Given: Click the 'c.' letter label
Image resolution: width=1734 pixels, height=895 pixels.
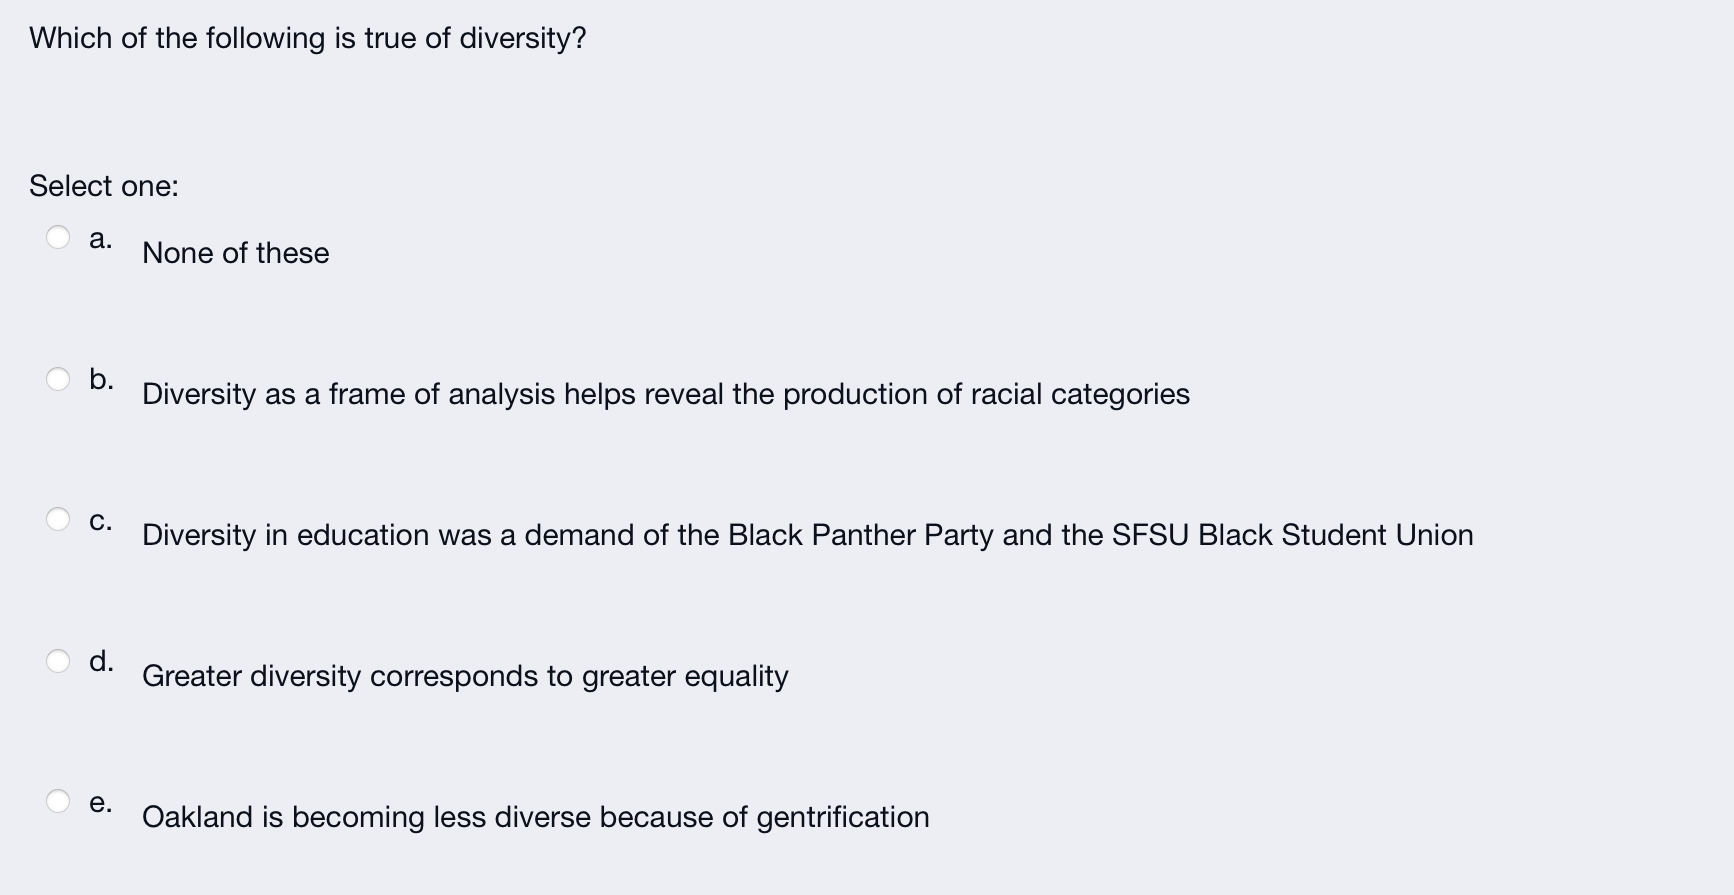Looking at the screenshot, I should click(x=100, y=520).
